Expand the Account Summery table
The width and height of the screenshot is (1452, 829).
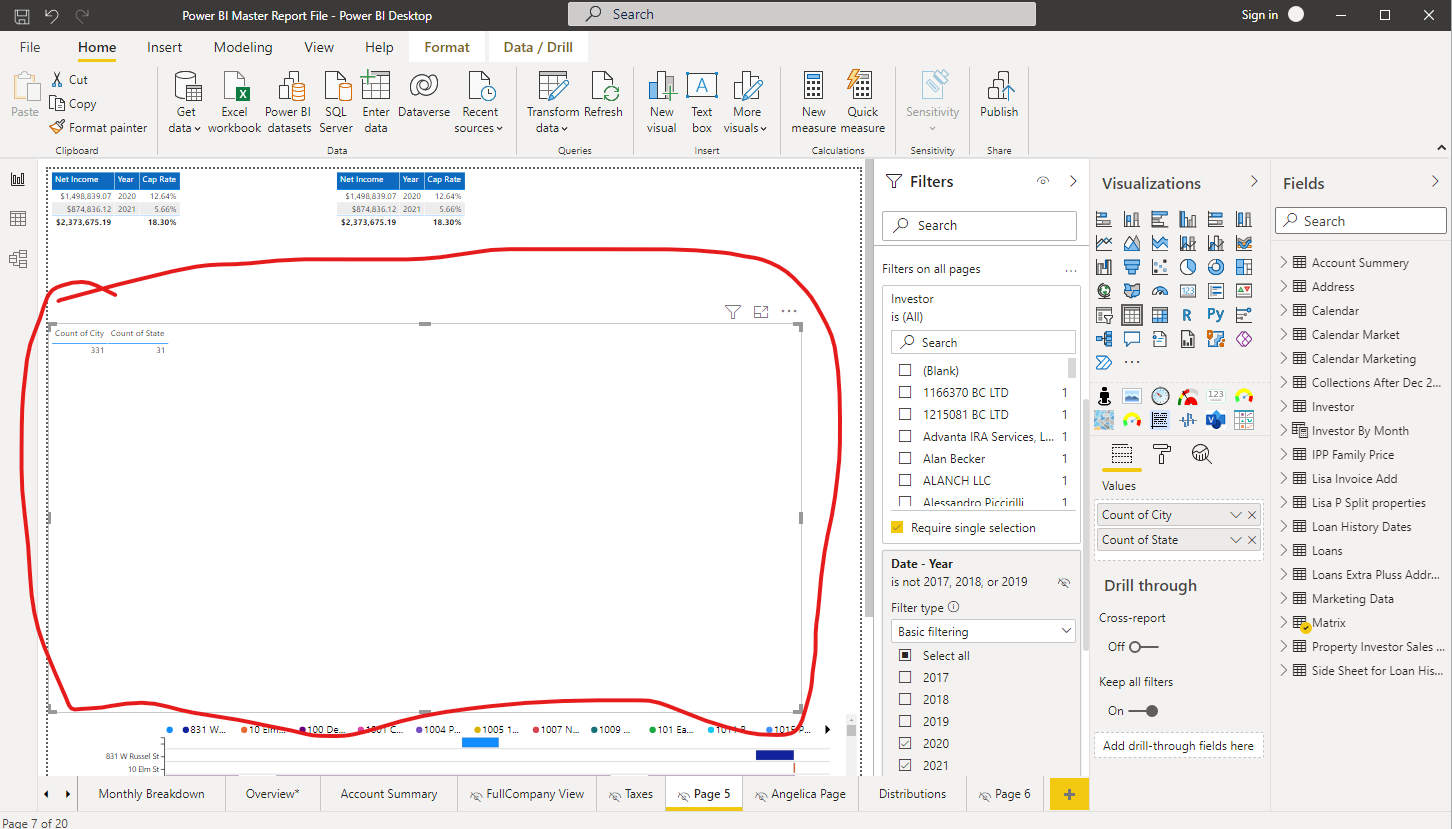click(x=1283, y=262)
